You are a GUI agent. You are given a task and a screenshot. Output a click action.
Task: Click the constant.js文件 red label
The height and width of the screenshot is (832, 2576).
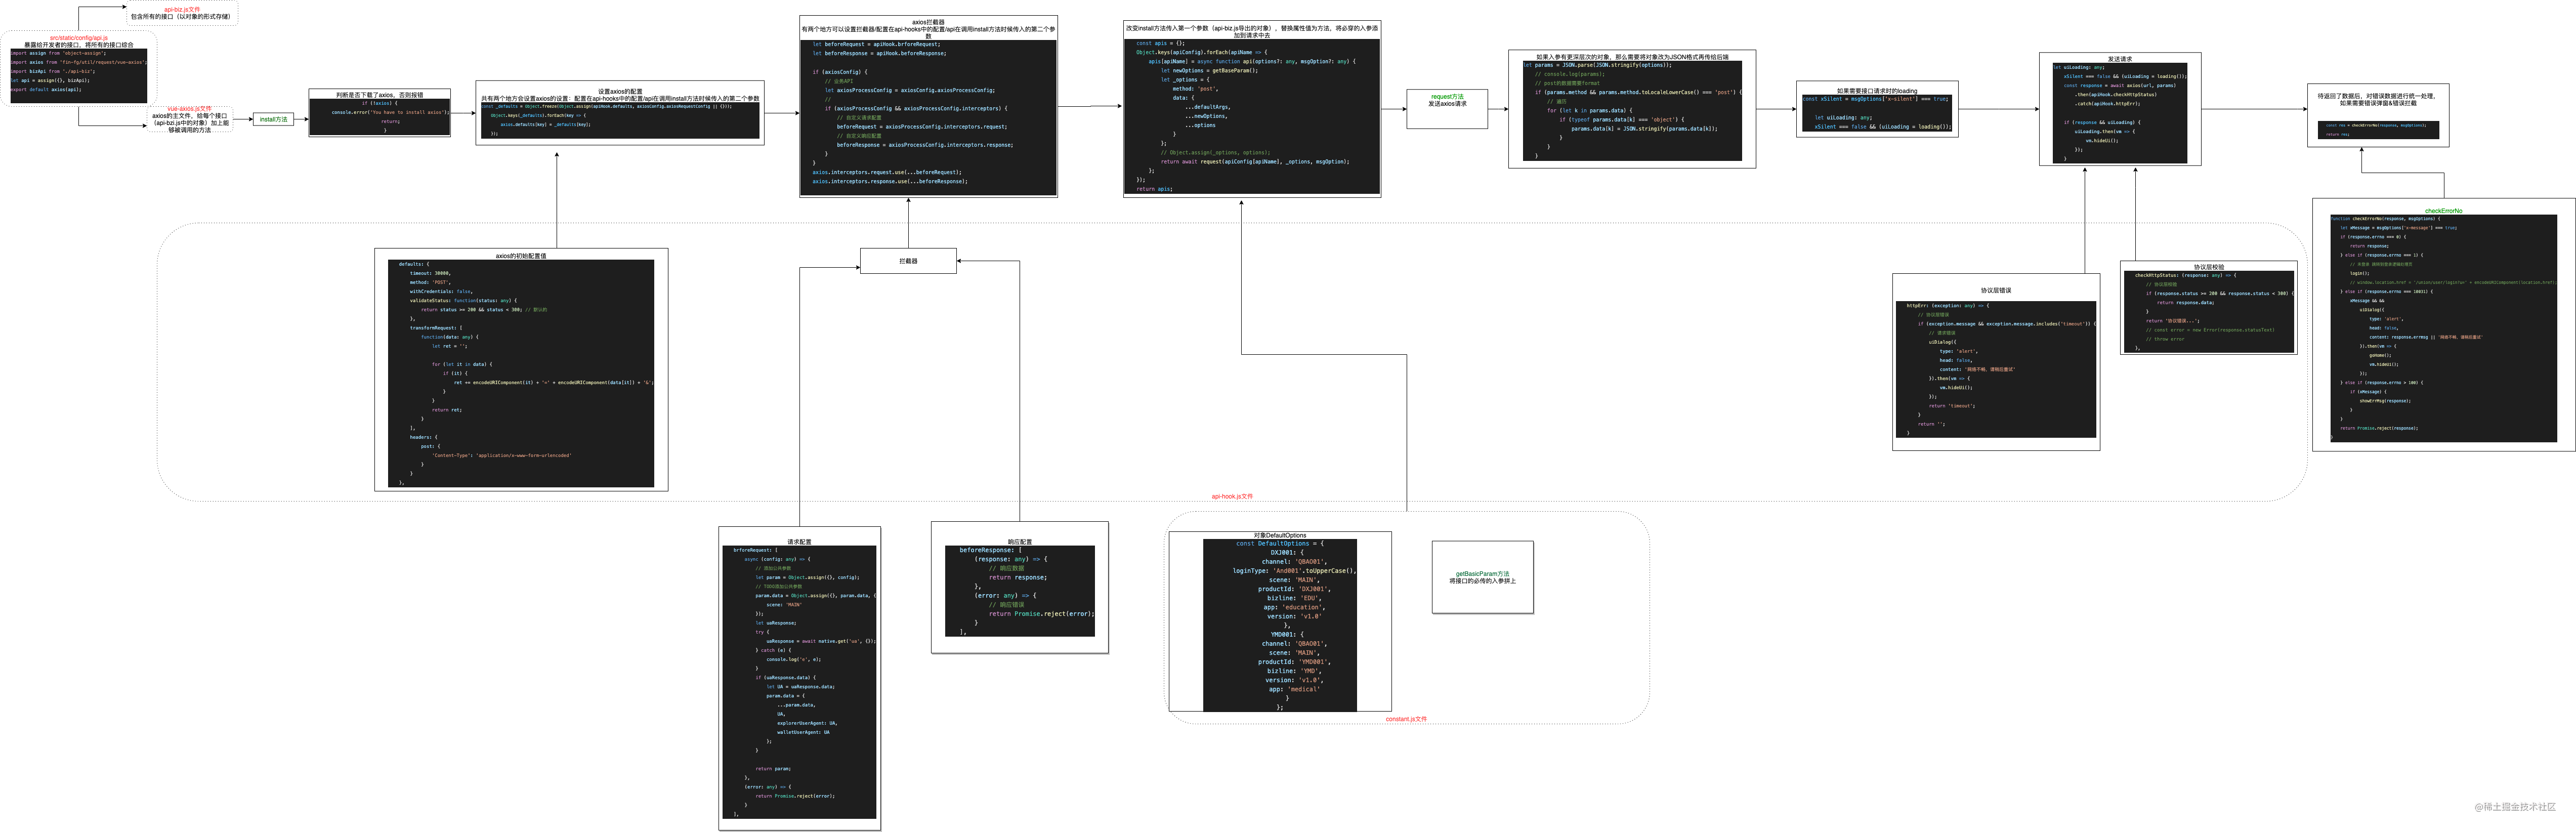pyautogui.click(x=1406, y=719)
